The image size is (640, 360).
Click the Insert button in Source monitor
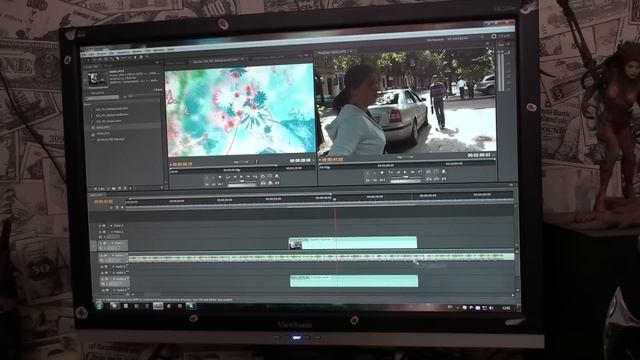[263, 183]
